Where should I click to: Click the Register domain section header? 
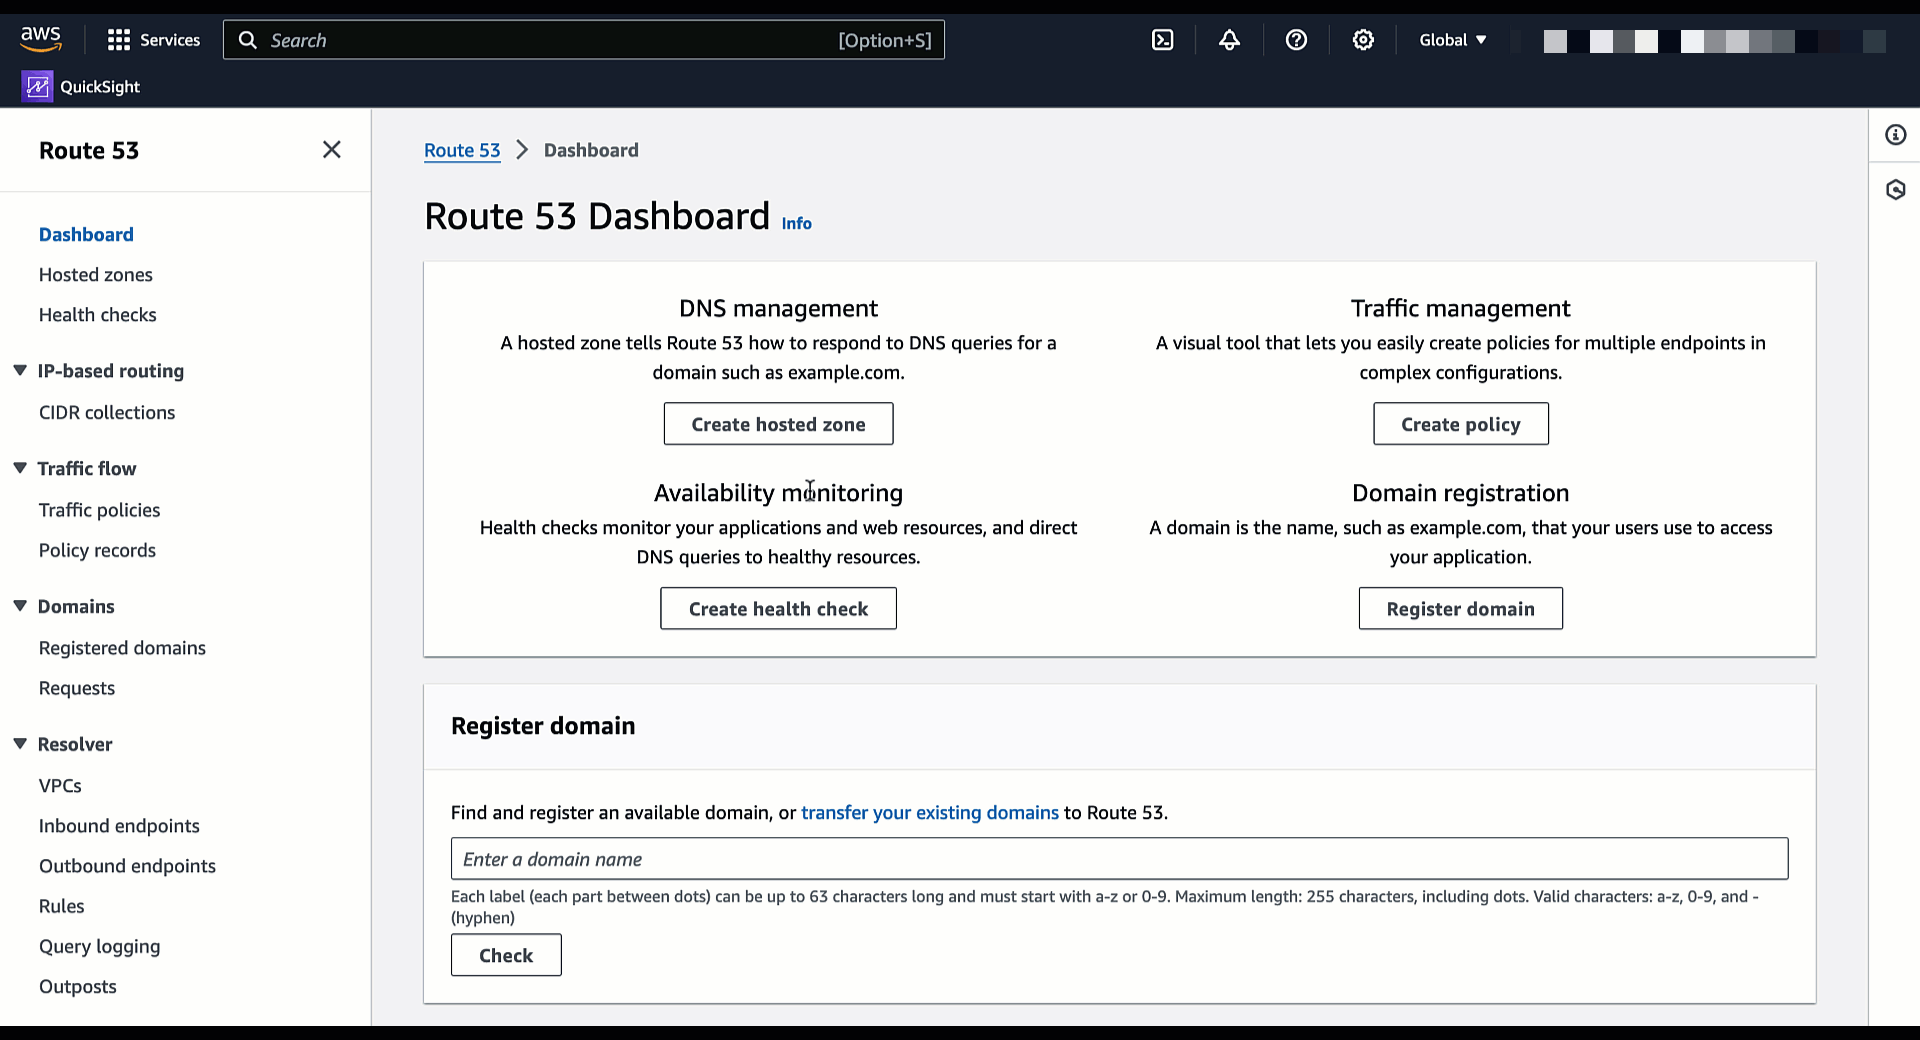(x=543, y=727)
